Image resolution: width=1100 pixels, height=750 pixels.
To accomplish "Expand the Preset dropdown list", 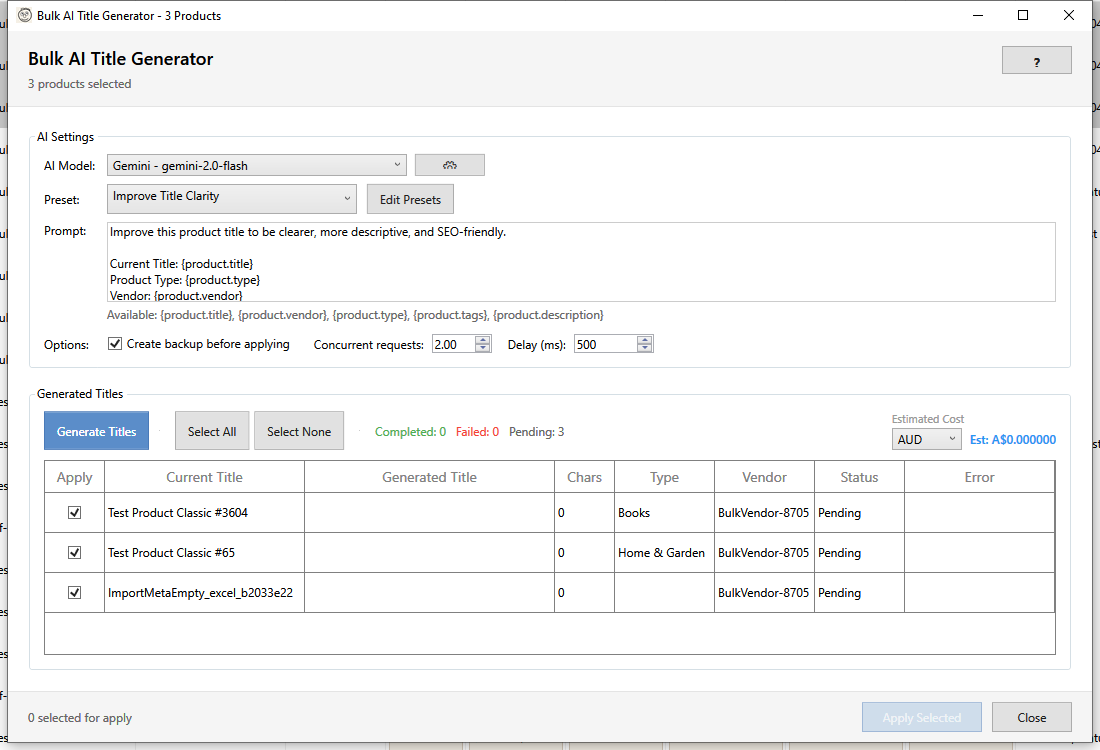I will pyautogui.click(x=231, y=198).
